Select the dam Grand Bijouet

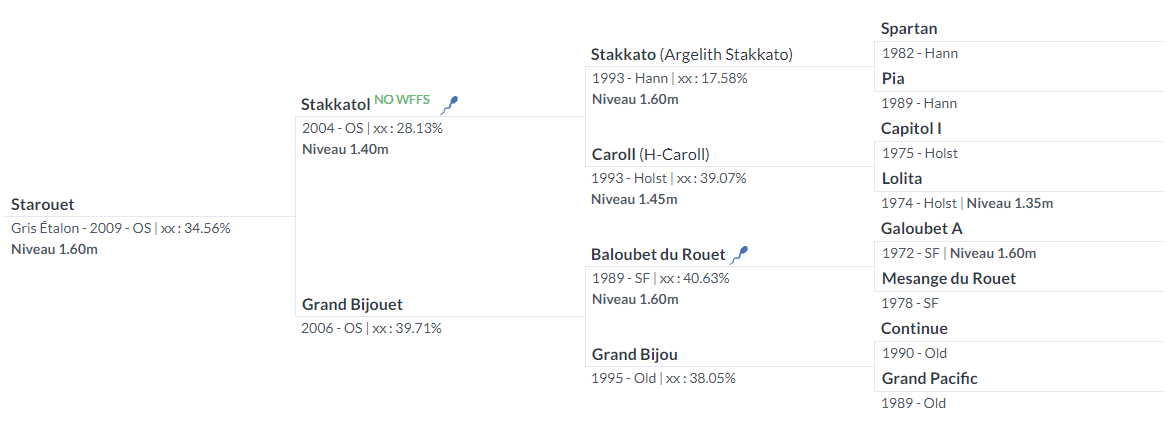pyautogui.click(x=352, y=304)
